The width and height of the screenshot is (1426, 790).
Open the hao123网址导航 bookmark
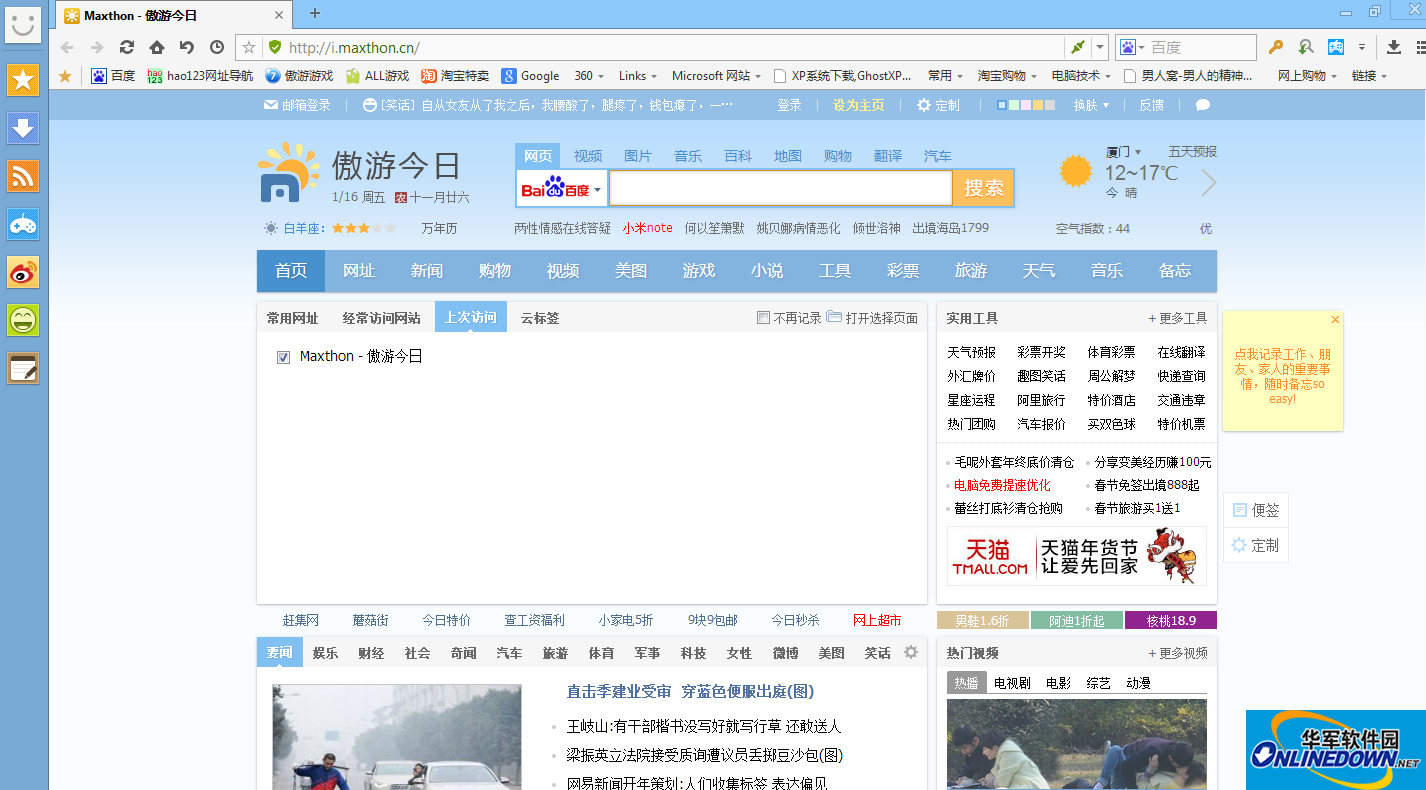pyautogui.click(x=200, y=76)
